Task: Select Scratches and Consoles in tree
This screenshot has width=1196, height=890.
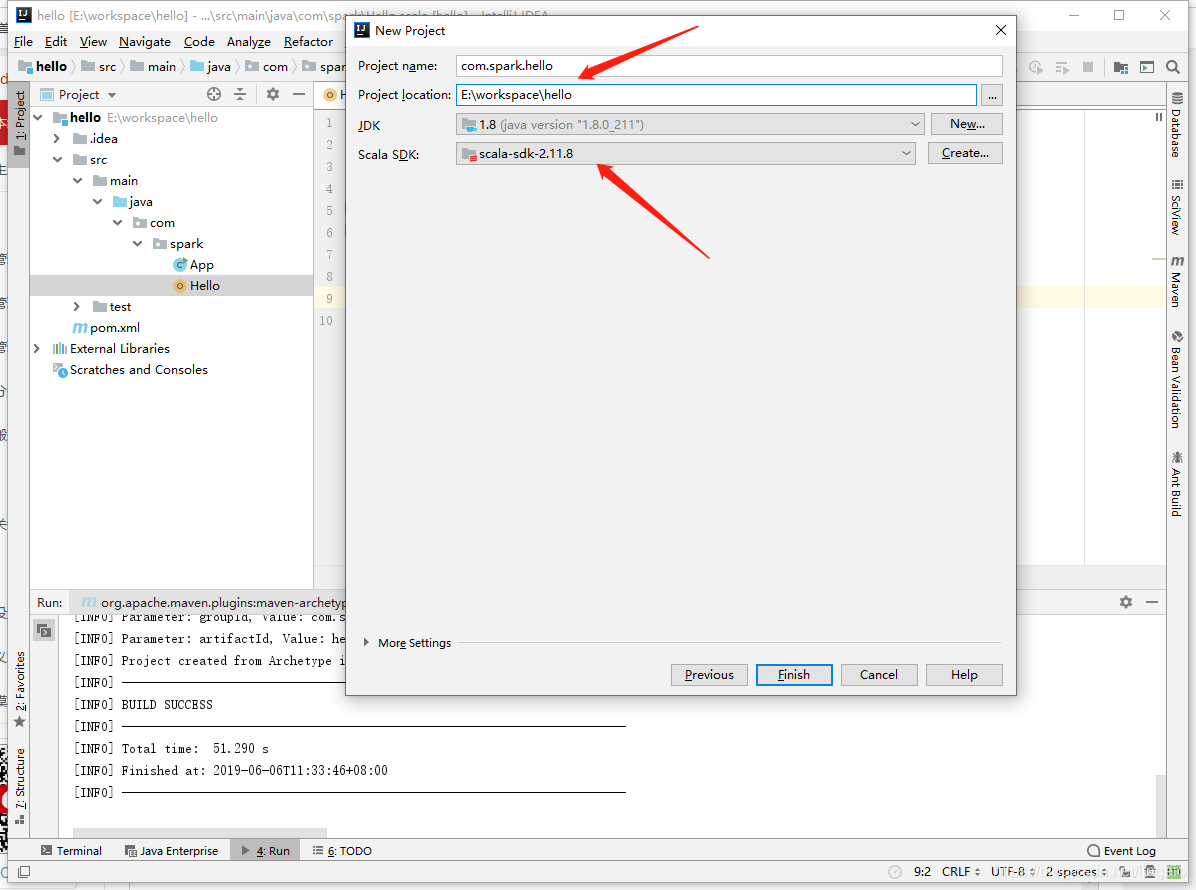Action: (130, 370)
